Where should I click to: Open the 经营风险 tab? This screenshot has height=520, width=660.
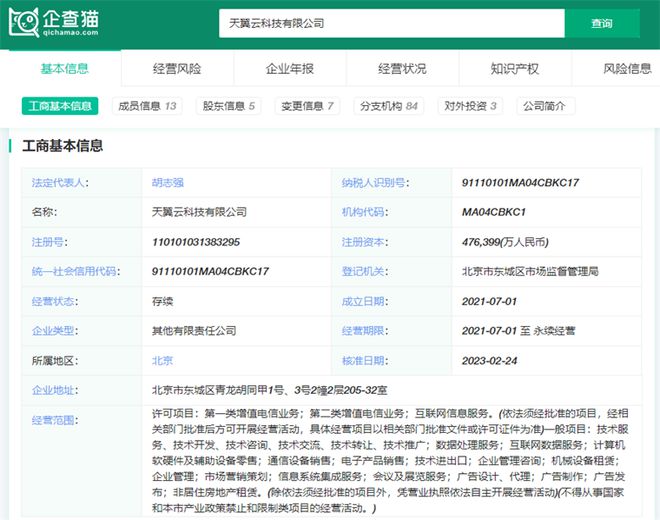177,69
